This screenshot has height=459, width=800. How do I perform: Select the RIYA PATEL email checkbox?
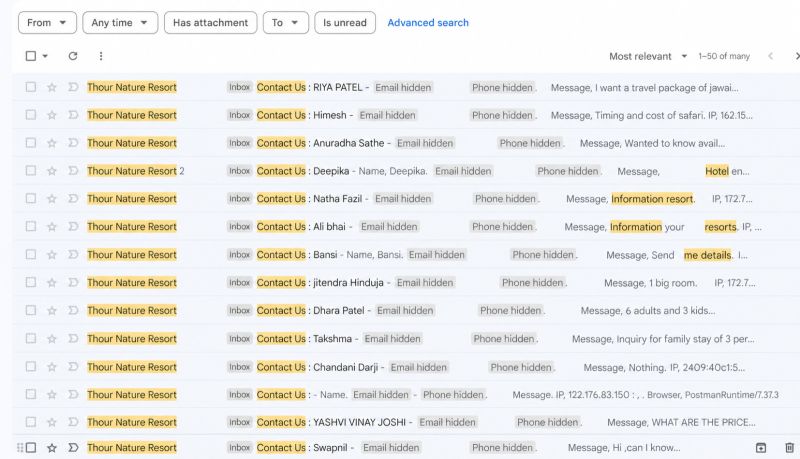(x=31, y=87)
